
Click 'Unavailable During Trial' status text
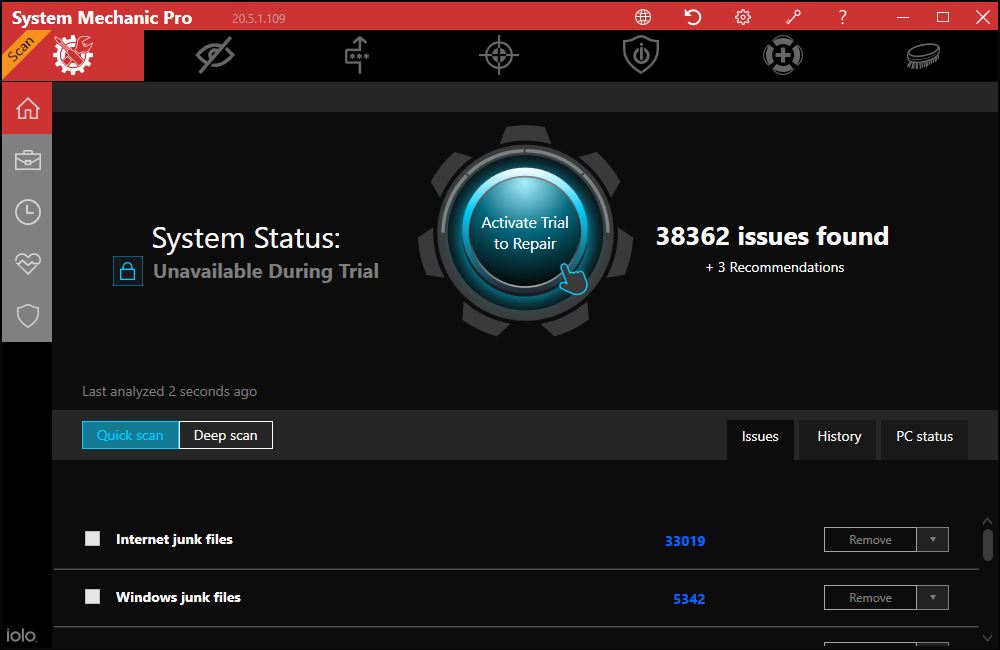[266, 271]
